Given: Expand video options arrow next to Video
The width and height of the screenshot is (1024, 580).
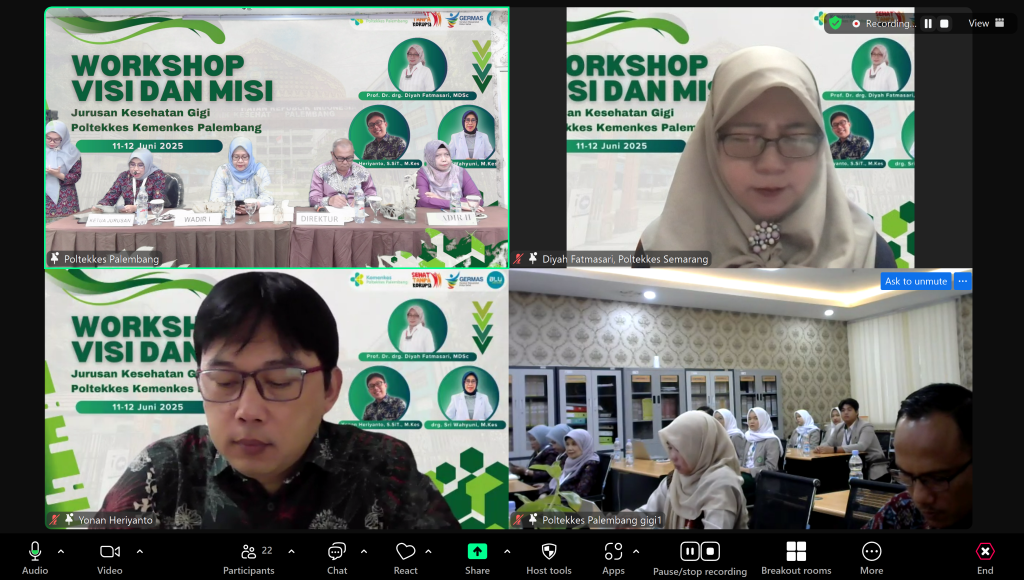Looking at the screenshot, I should coord(139,551).
